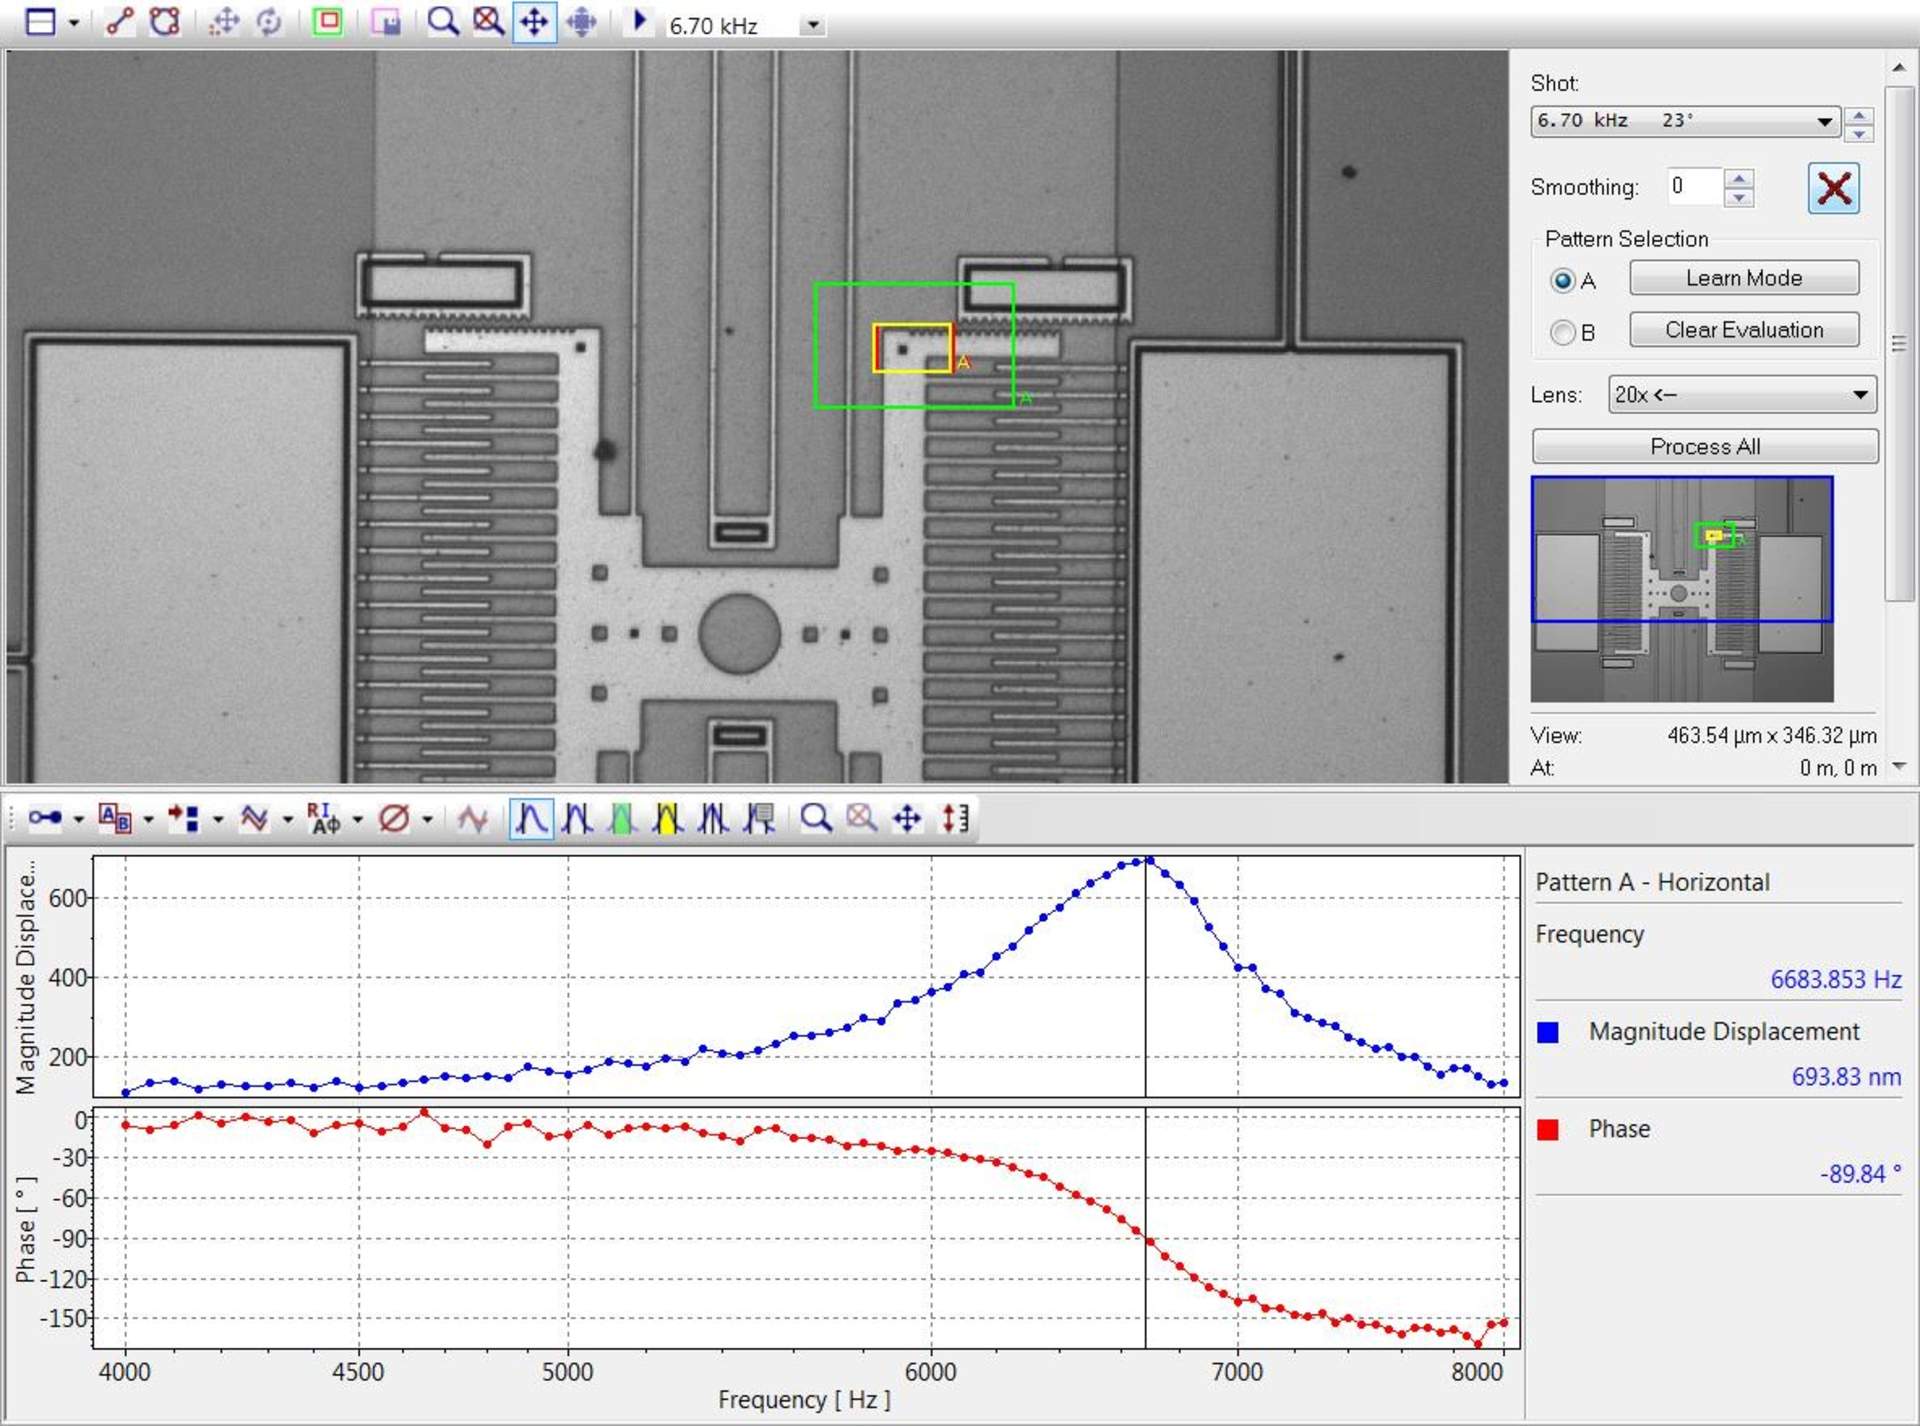1920x1426 pixels.
Task: Click the graph pan arrows icon
Action: (907, 819)
